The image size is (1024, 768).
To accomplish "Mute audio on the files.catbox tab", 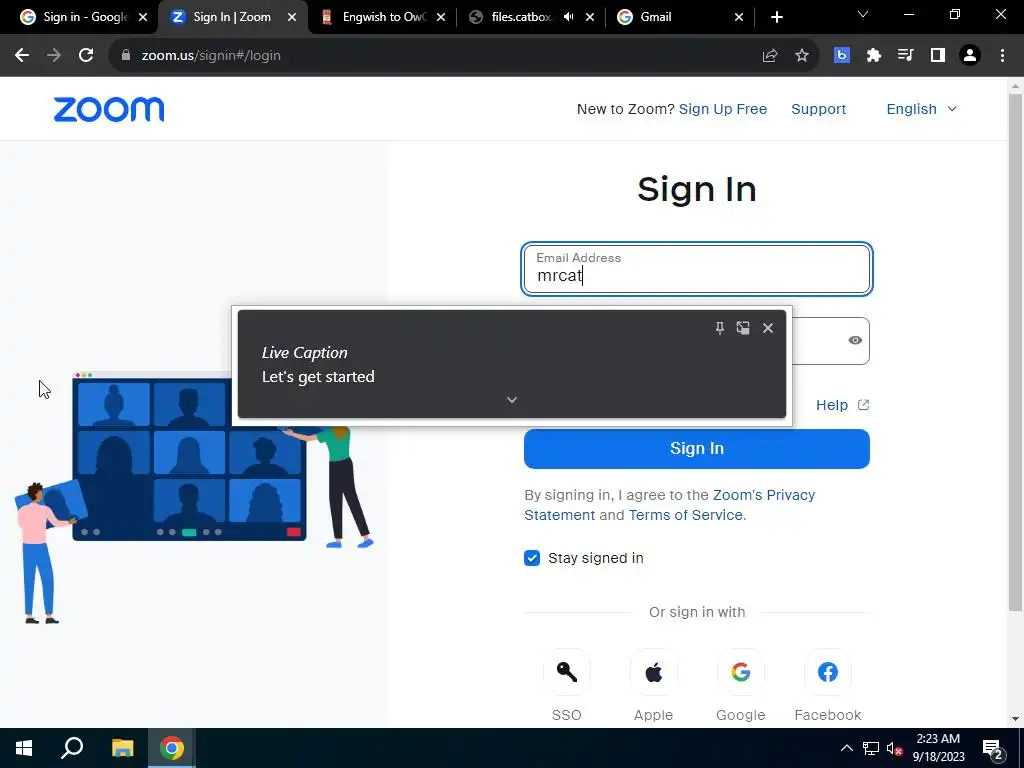I will (x=569, y=17).
